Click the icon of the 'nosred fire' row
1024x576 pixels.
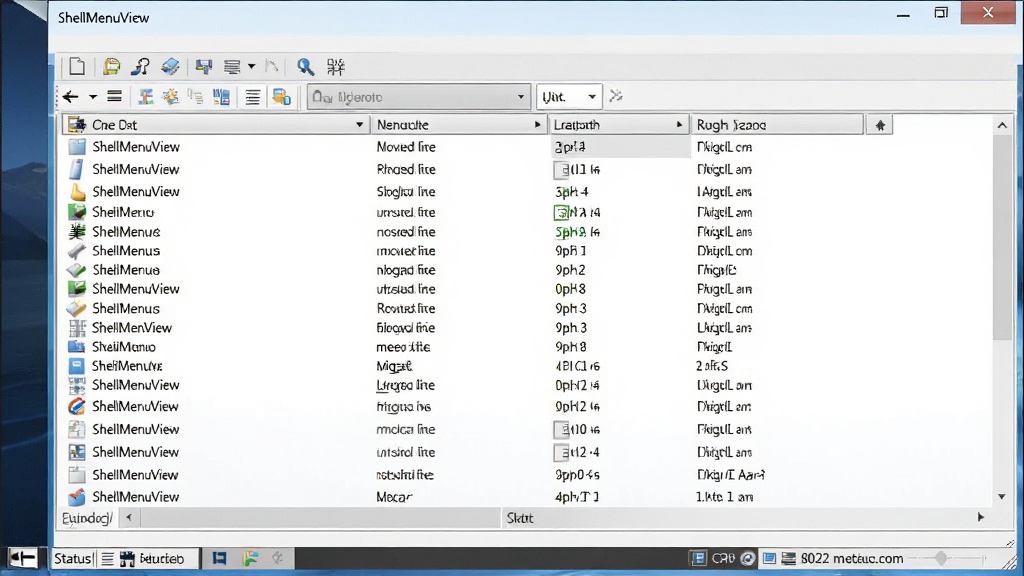77,231
